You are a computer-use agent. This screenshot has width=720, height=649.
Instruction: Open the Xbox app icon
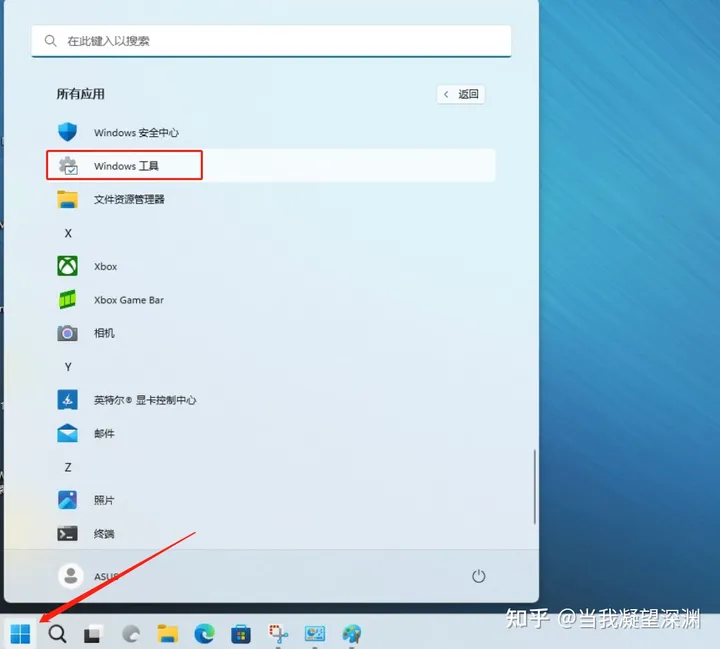68,266
